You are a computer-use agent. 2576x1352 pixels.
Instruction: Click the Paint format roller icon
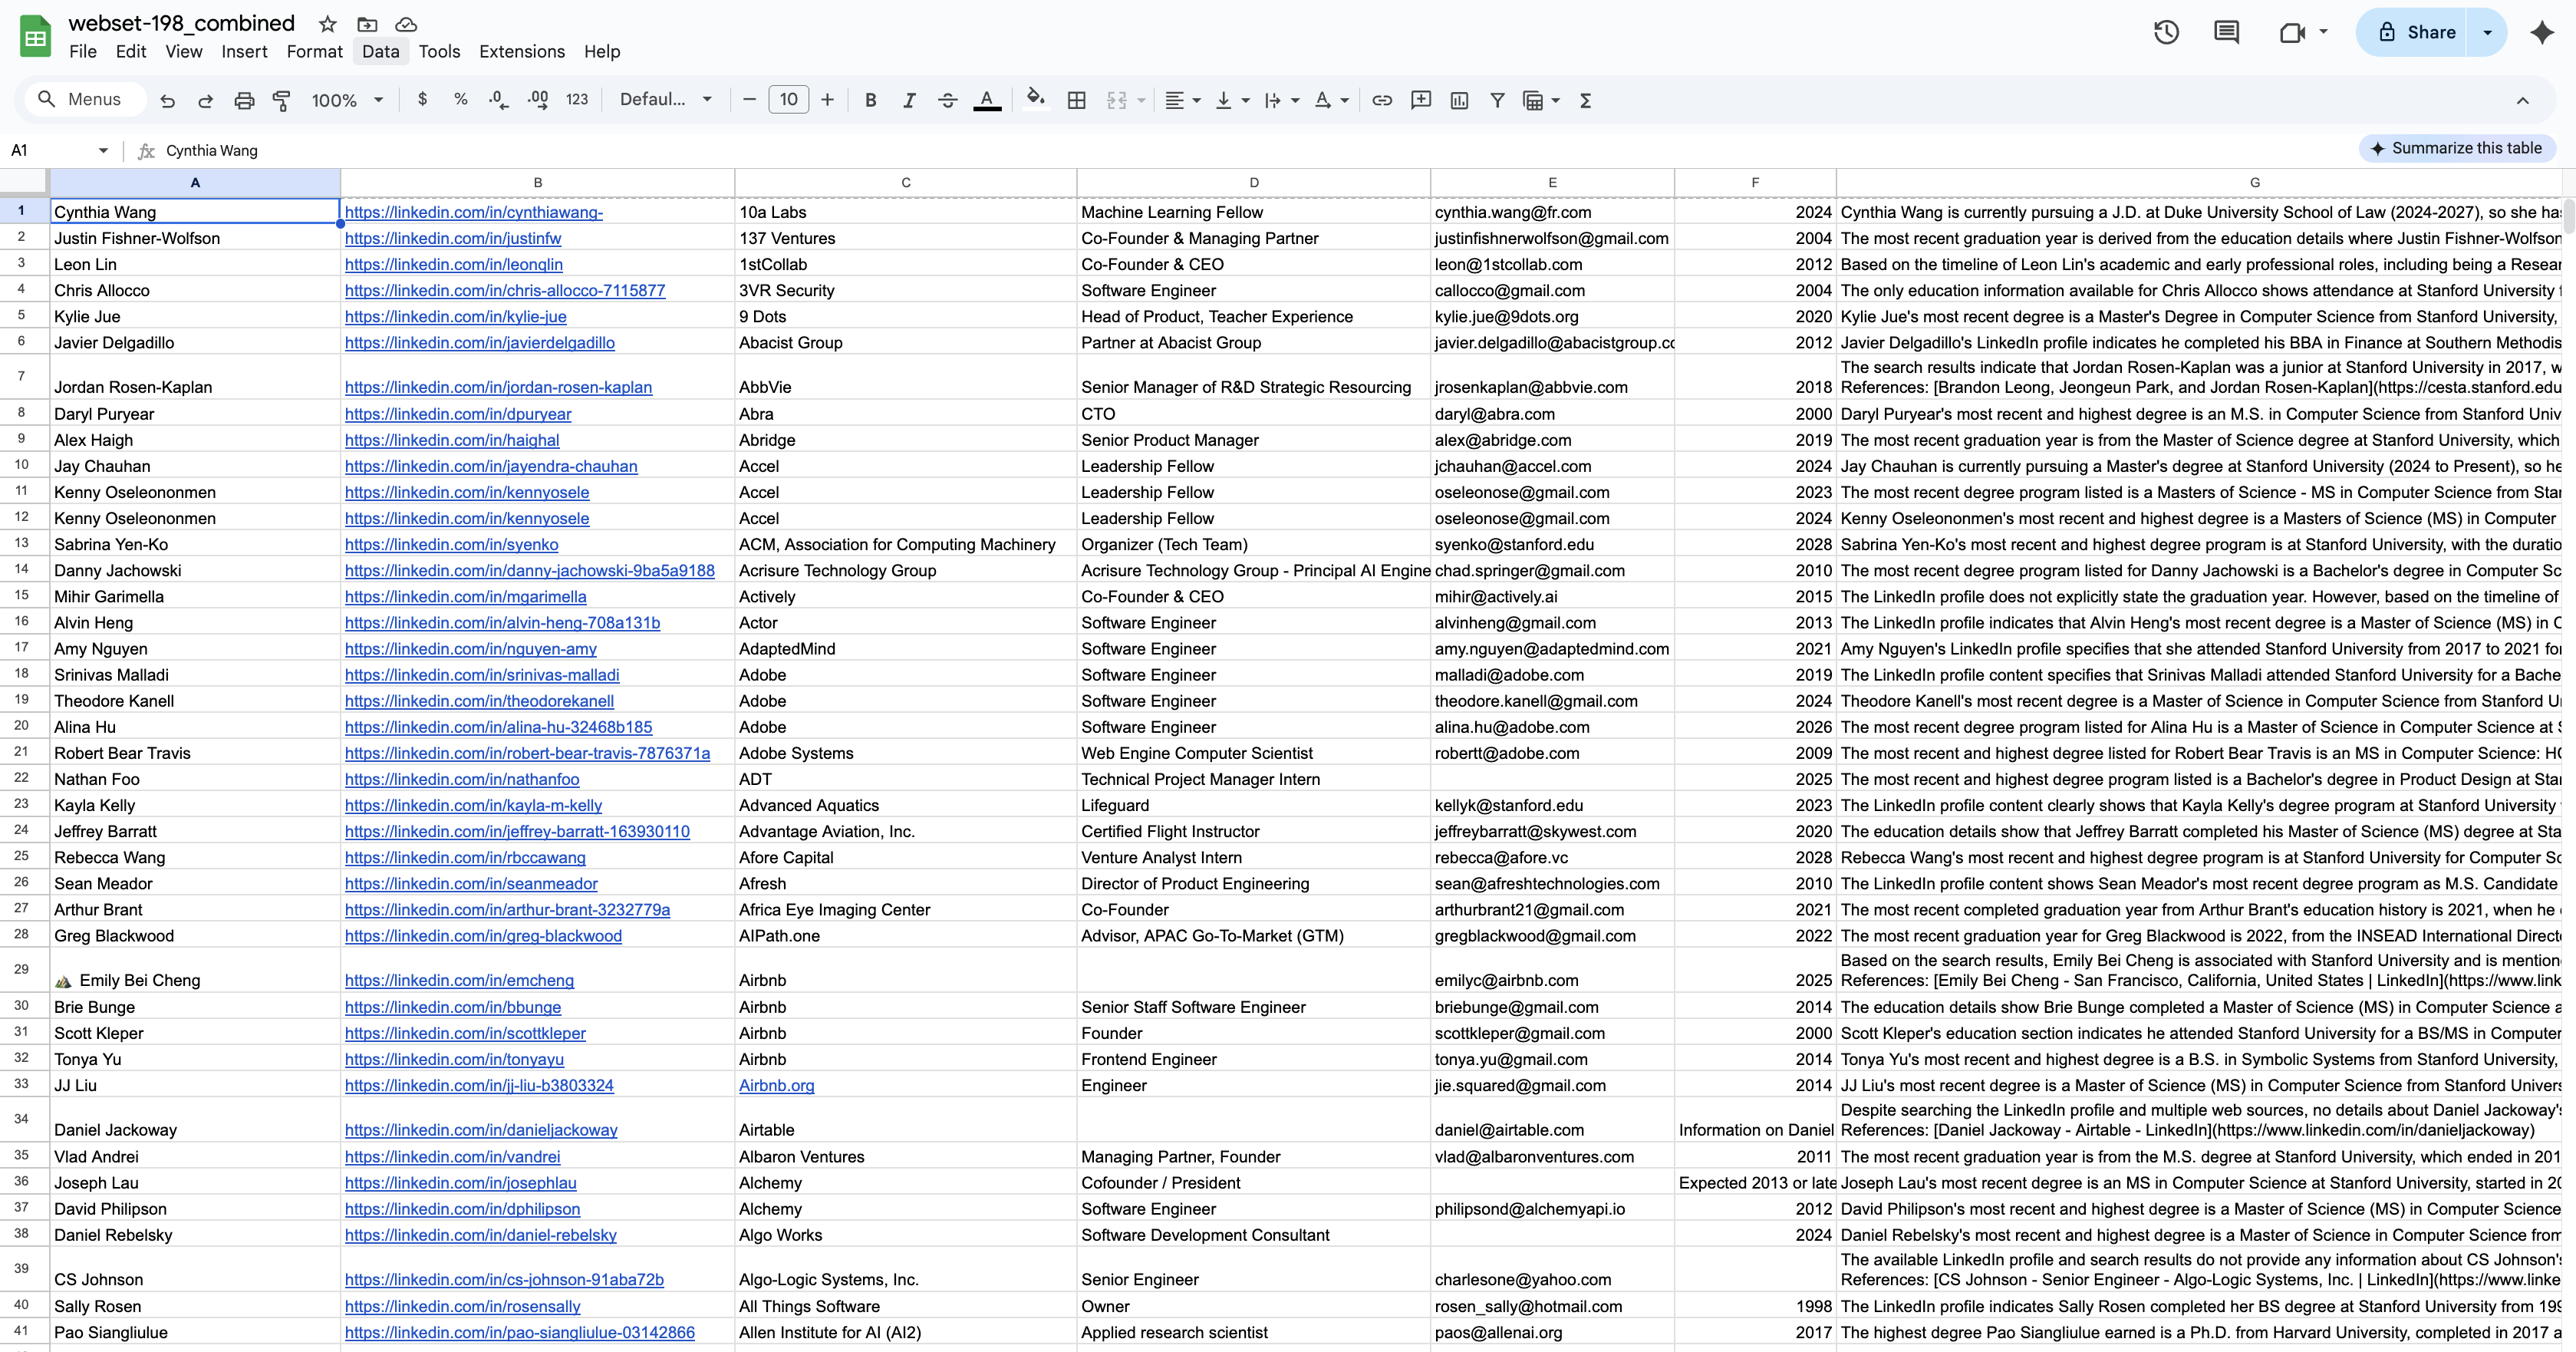pyautogui.click(x=282, y=100)
